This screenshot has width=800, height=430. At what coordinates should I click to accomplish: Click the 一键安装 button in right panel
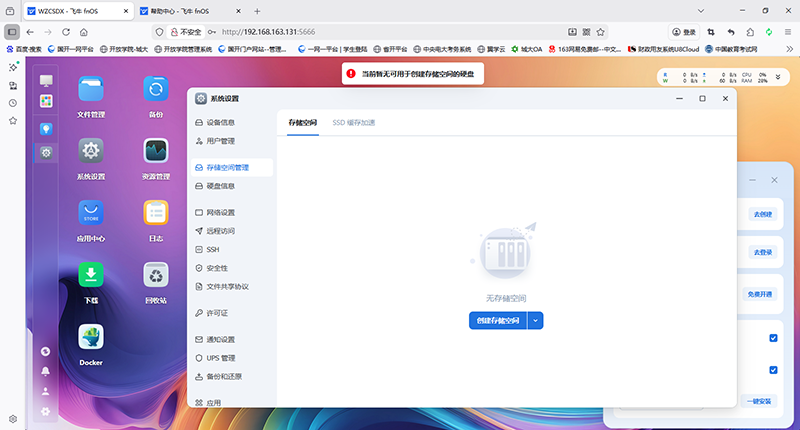[x=759, y=401]
